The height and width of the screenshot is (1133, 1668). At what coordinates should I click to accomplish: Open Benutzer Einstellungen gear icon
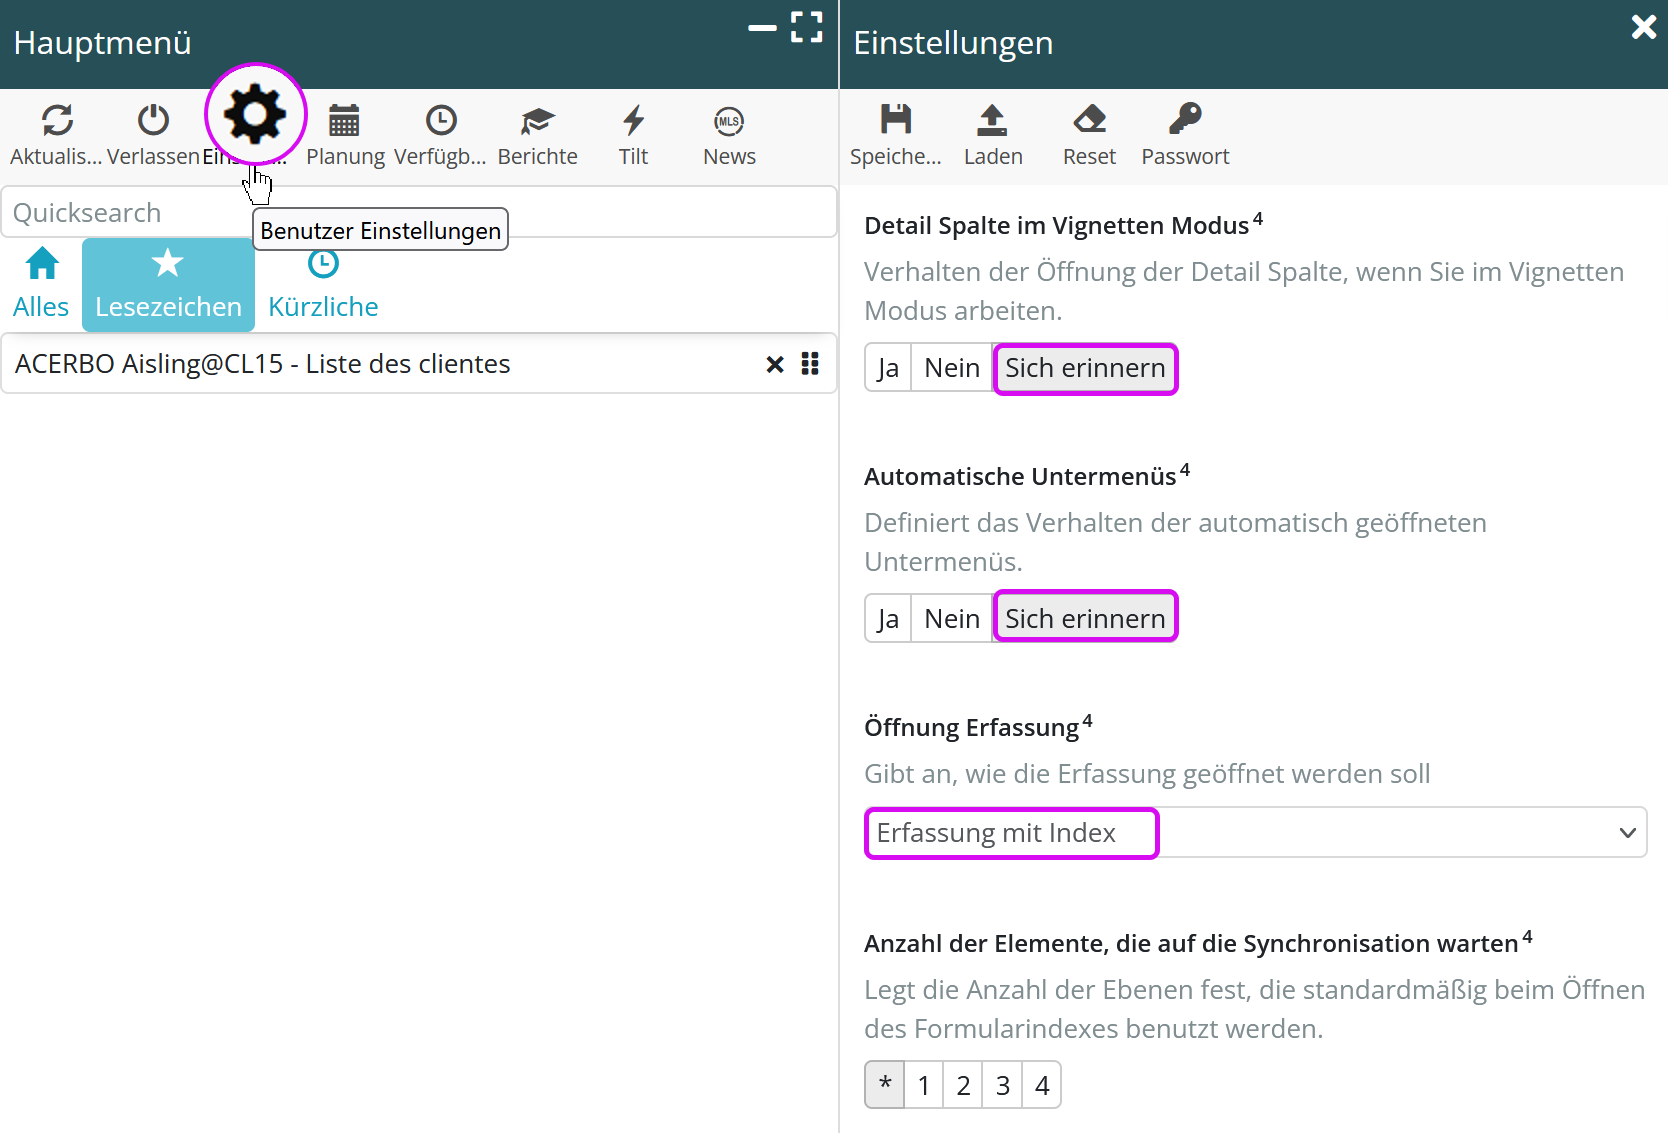[x=255, y=115]
